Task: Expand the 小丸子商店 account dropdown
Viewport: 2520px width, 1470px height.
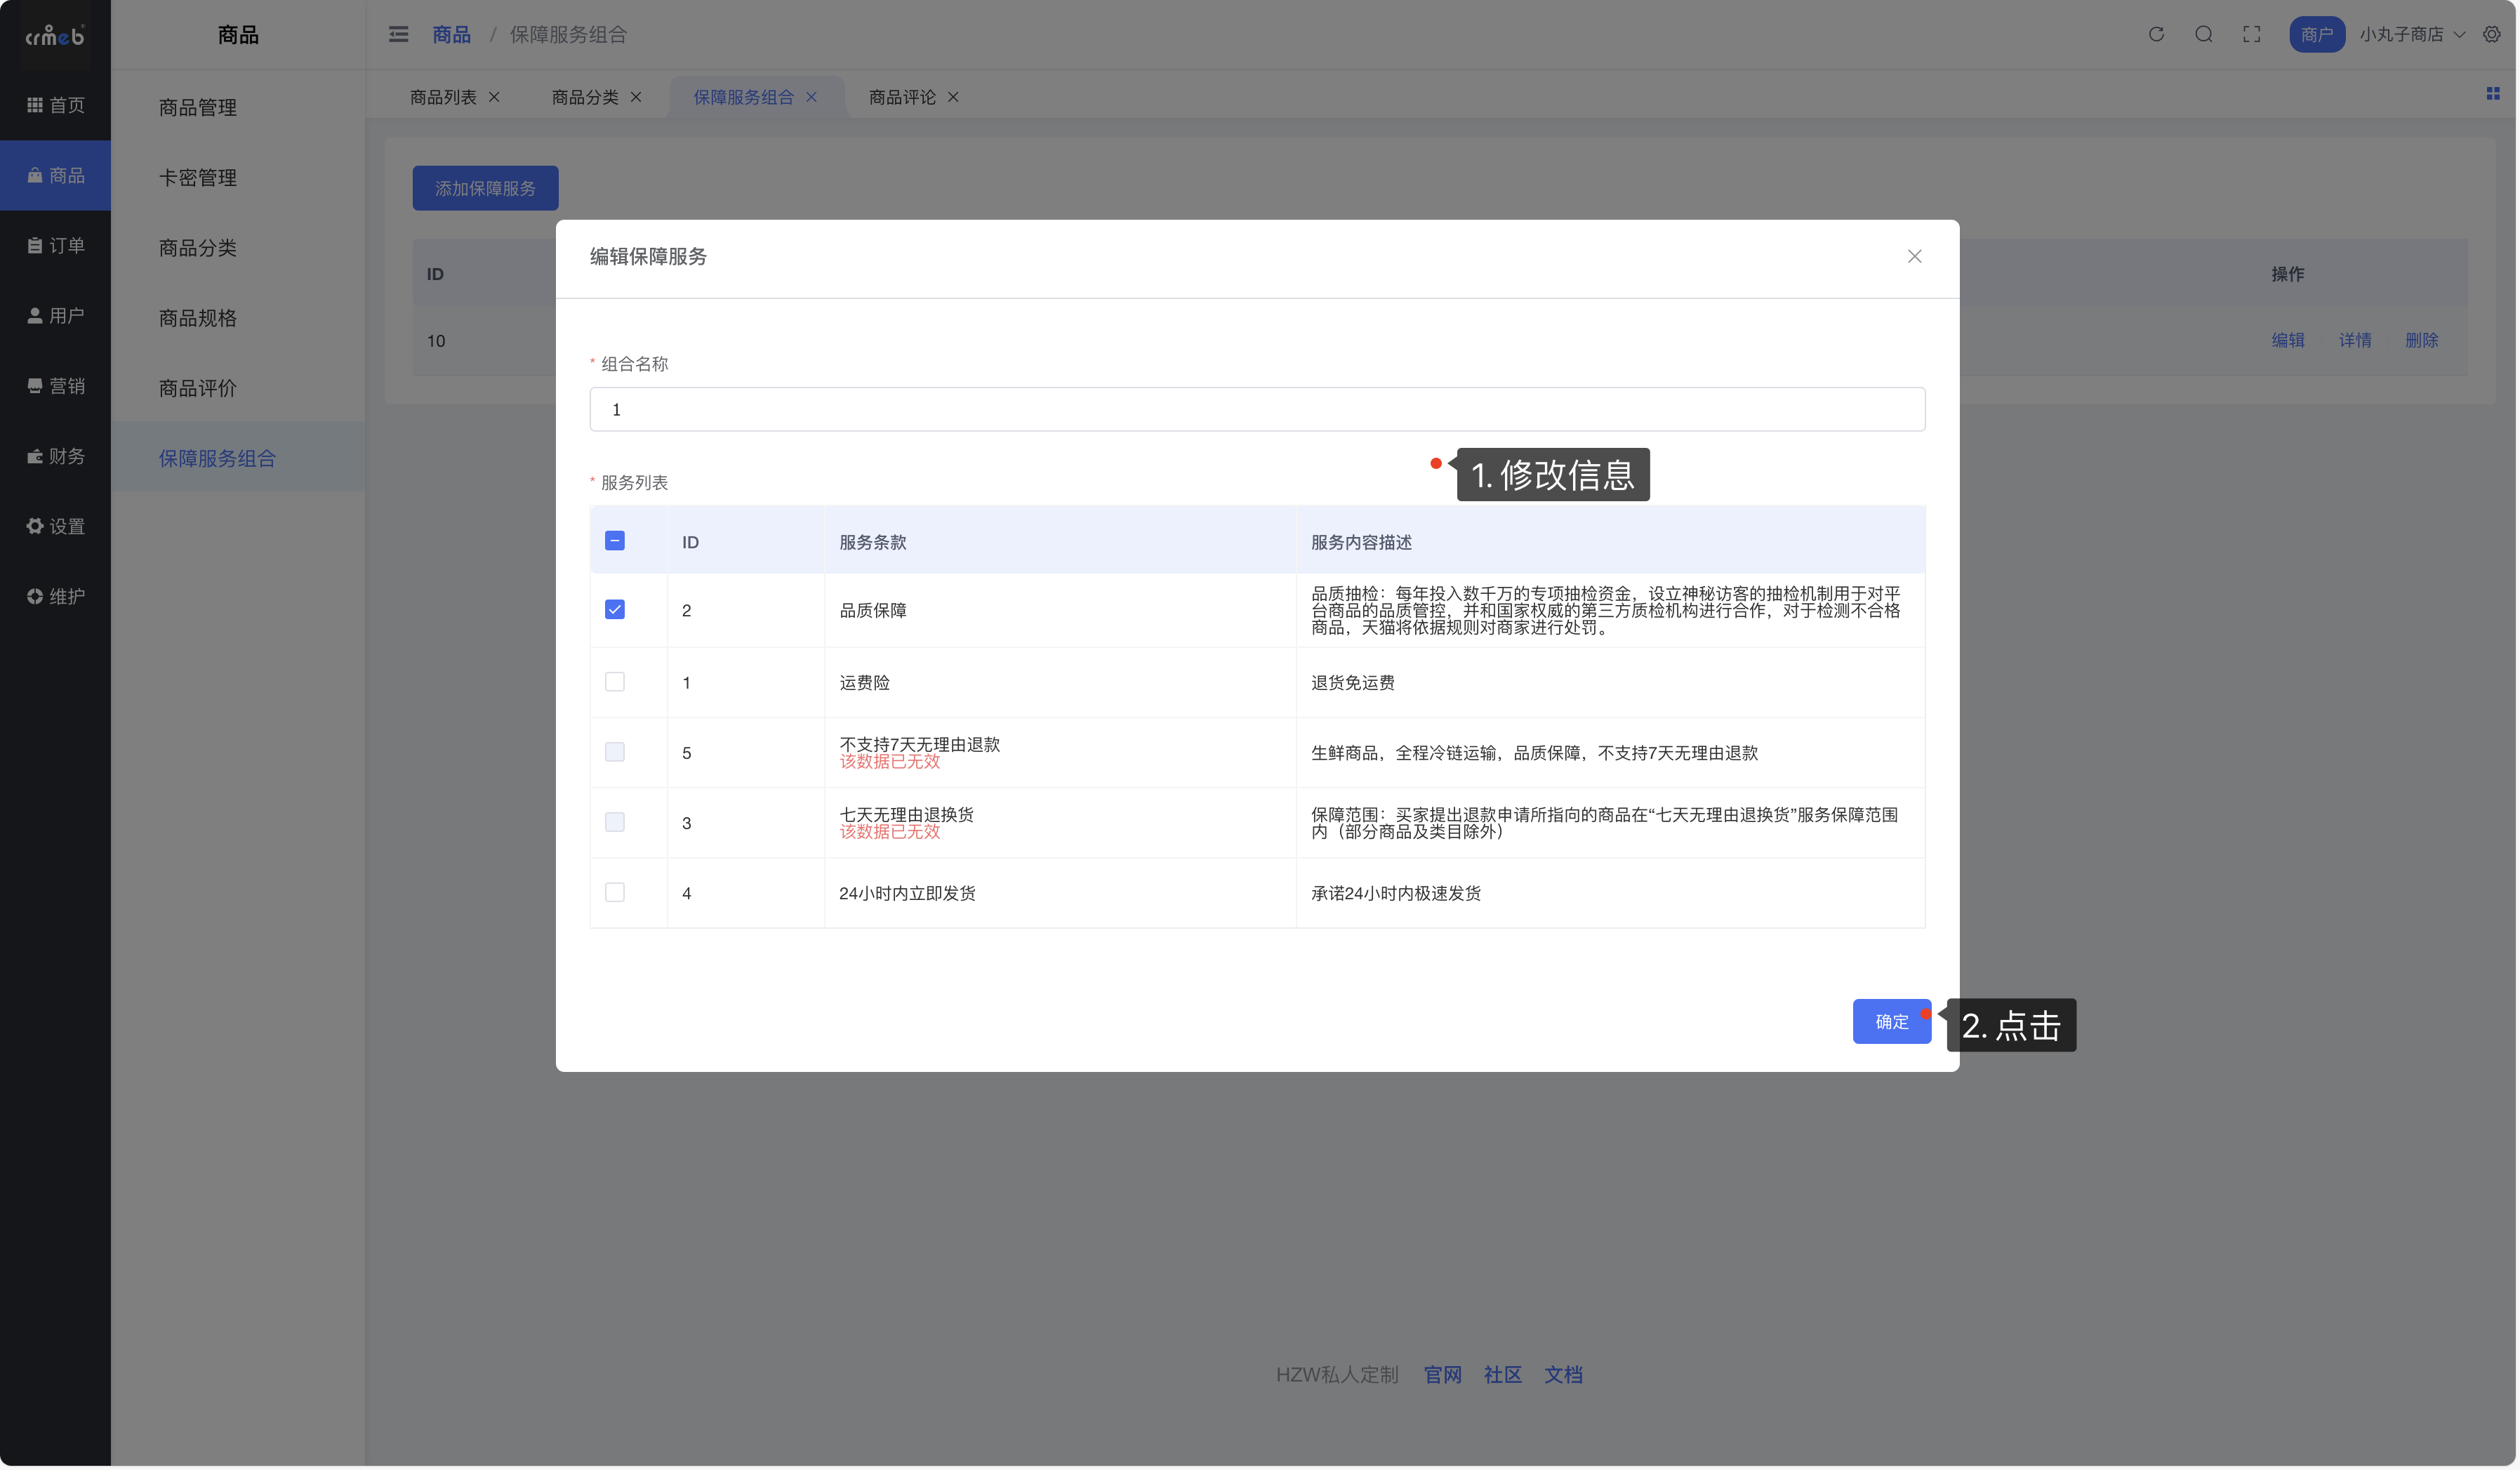Action: tap(2411, 34)
